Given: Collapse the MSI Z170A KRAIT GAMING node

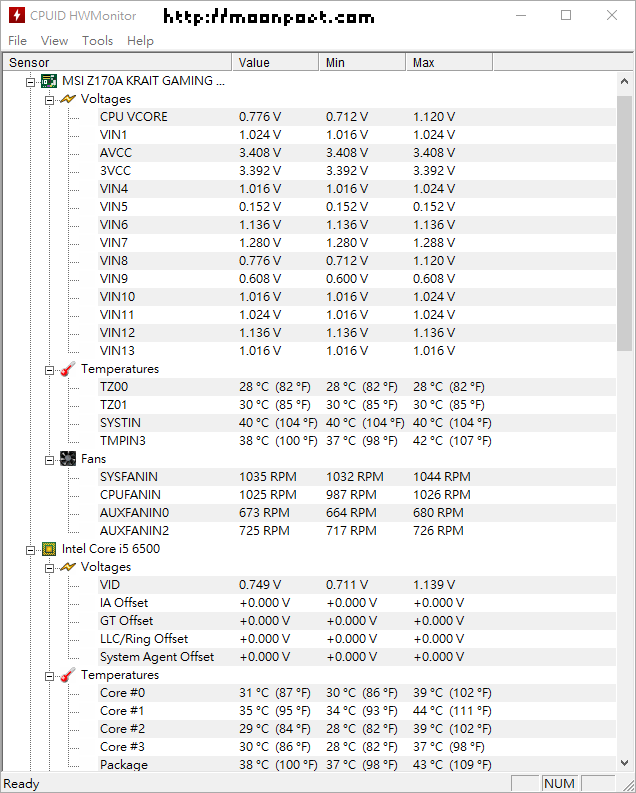Looking at the screenshot, I should coord(31,81).
